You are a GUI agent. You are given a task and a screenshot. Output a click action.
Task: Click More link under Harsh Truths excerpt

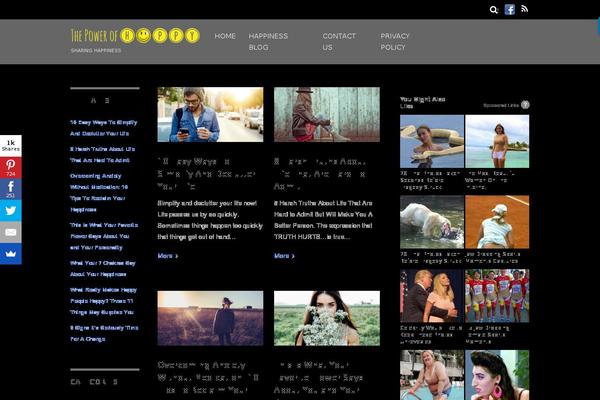[284, 256]
